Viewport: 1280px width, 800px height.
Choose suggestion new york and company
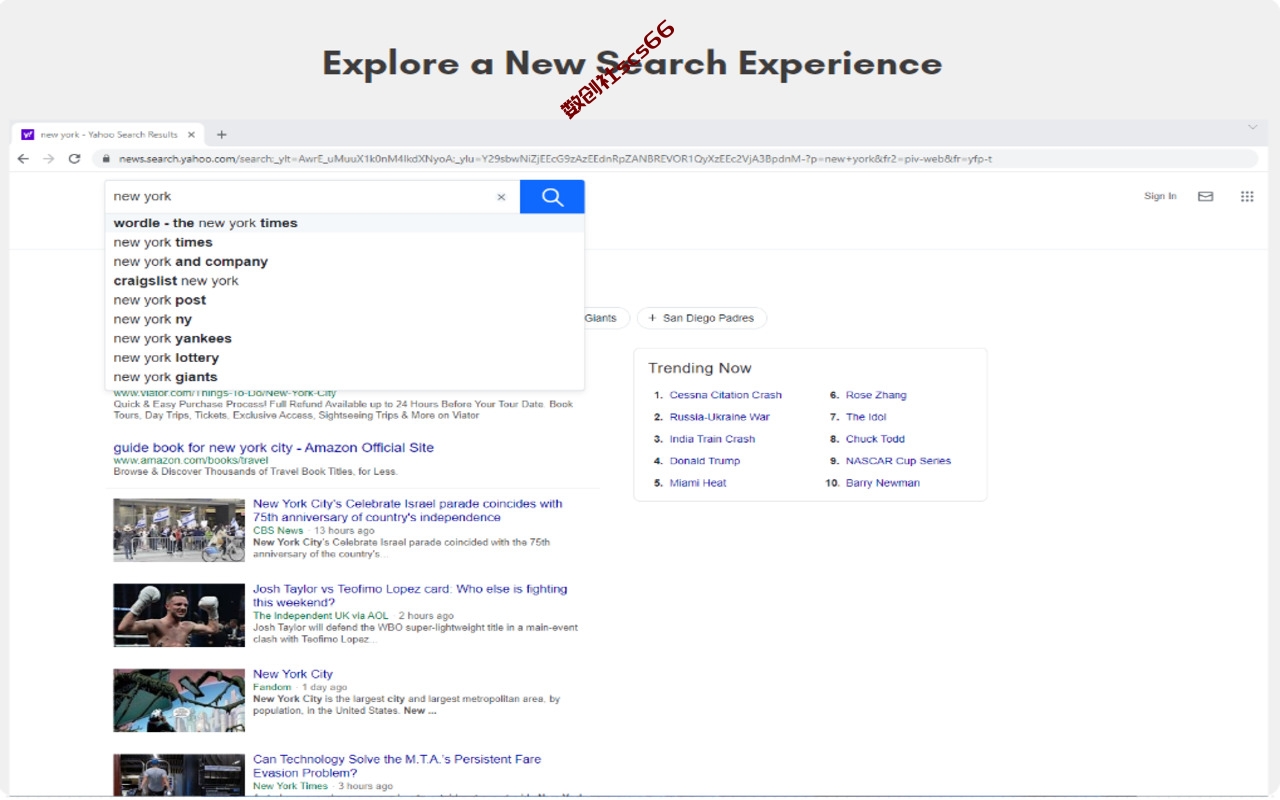(344, 261)
